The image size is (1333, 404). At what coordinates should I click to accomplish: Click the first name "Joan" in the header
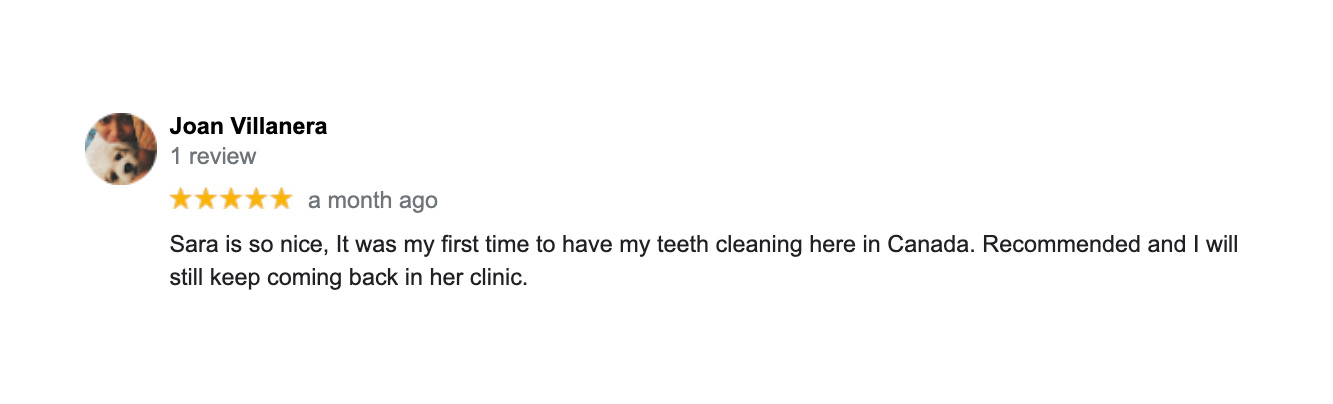(x=193, y=127)
